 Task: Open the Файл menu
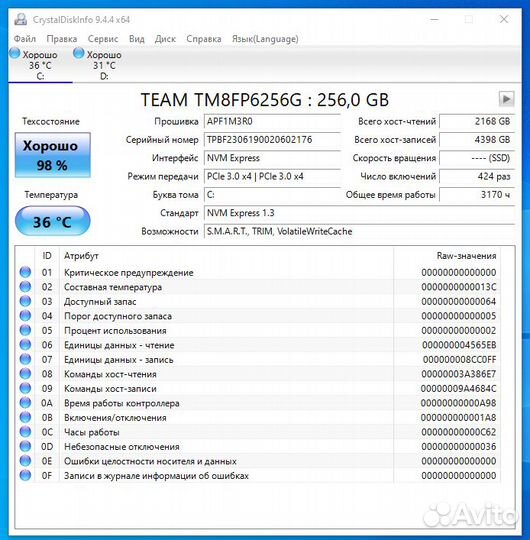coord(24,39)
